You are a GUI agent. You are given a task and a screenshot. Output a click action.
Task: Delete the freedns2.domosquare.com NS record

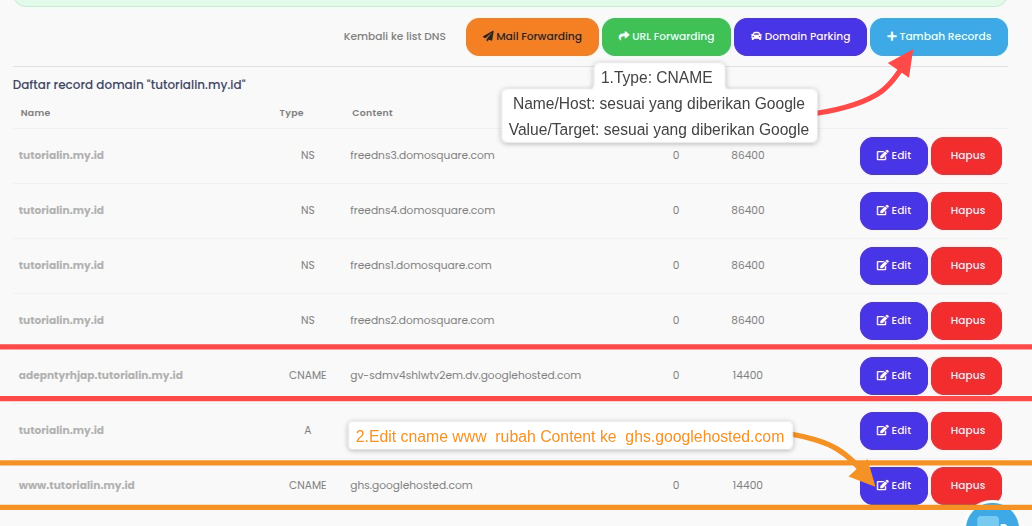click(x=966, y=321)
